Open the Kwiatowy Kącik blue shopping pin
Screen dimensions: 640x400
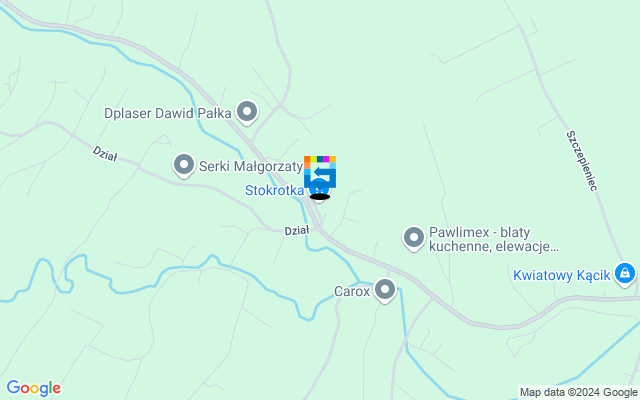coord(625,274)
